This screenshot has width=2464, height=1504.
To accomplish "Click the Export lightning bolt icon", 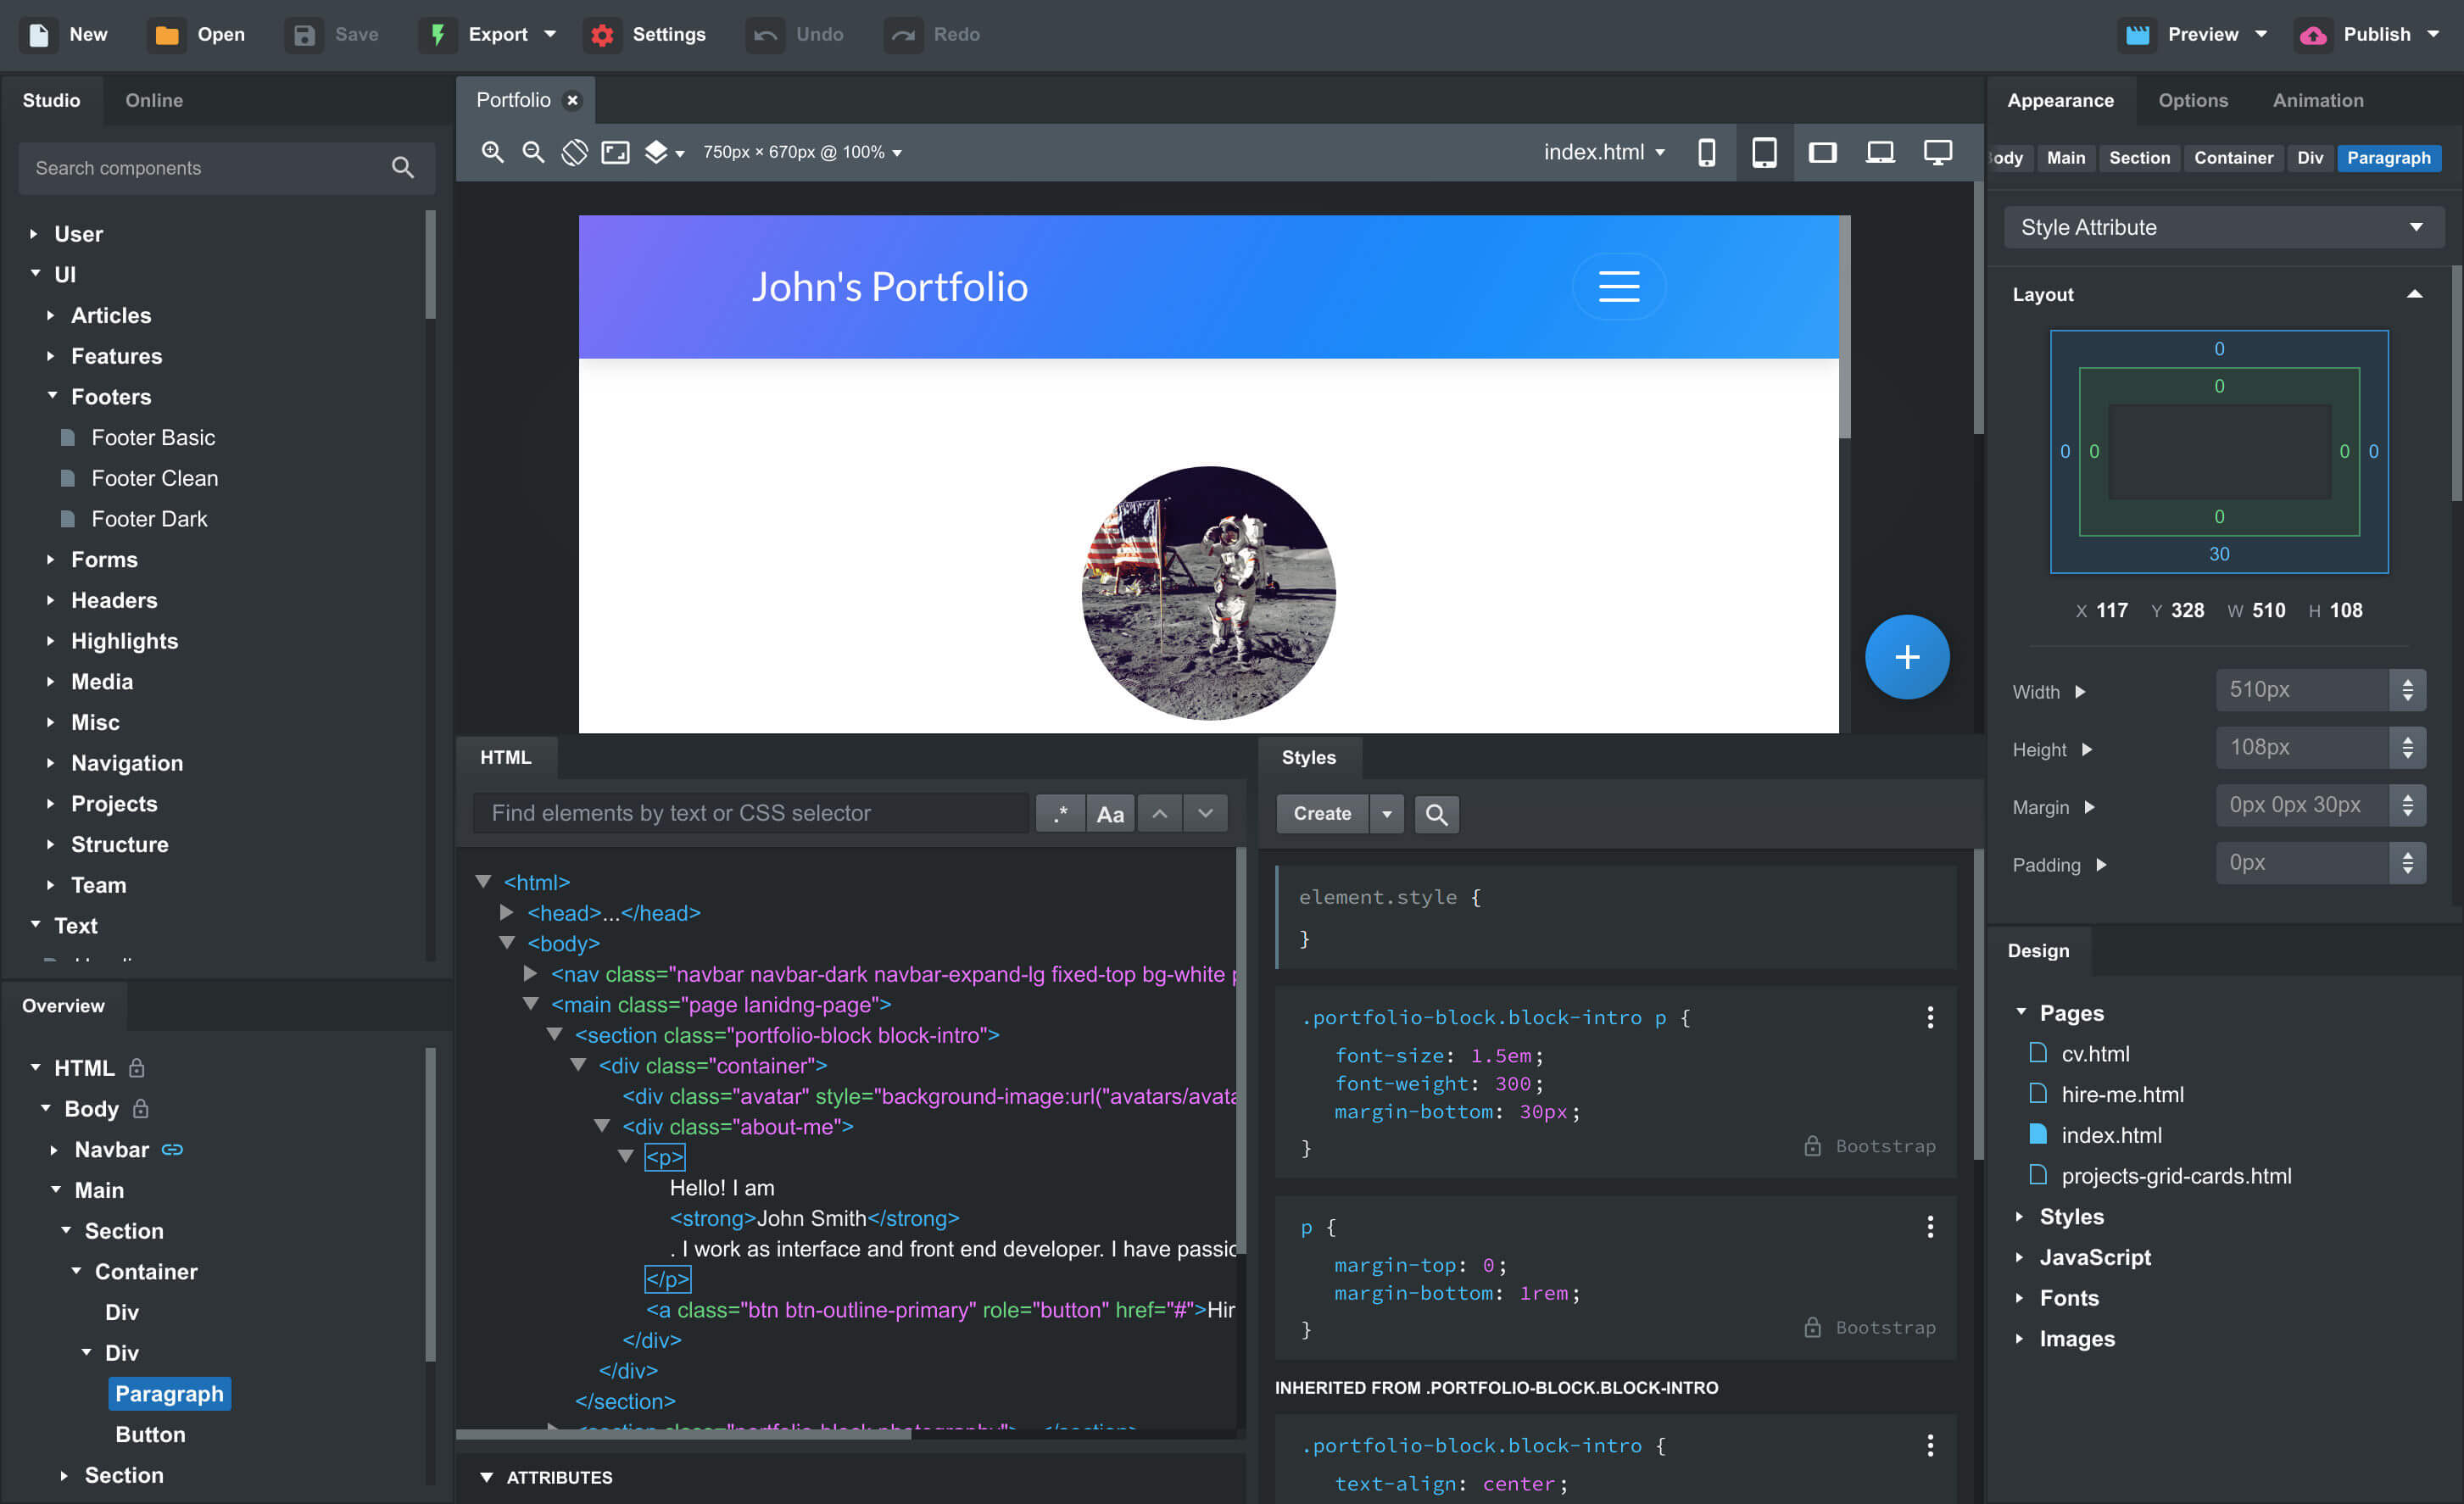I will click(440, 33).
